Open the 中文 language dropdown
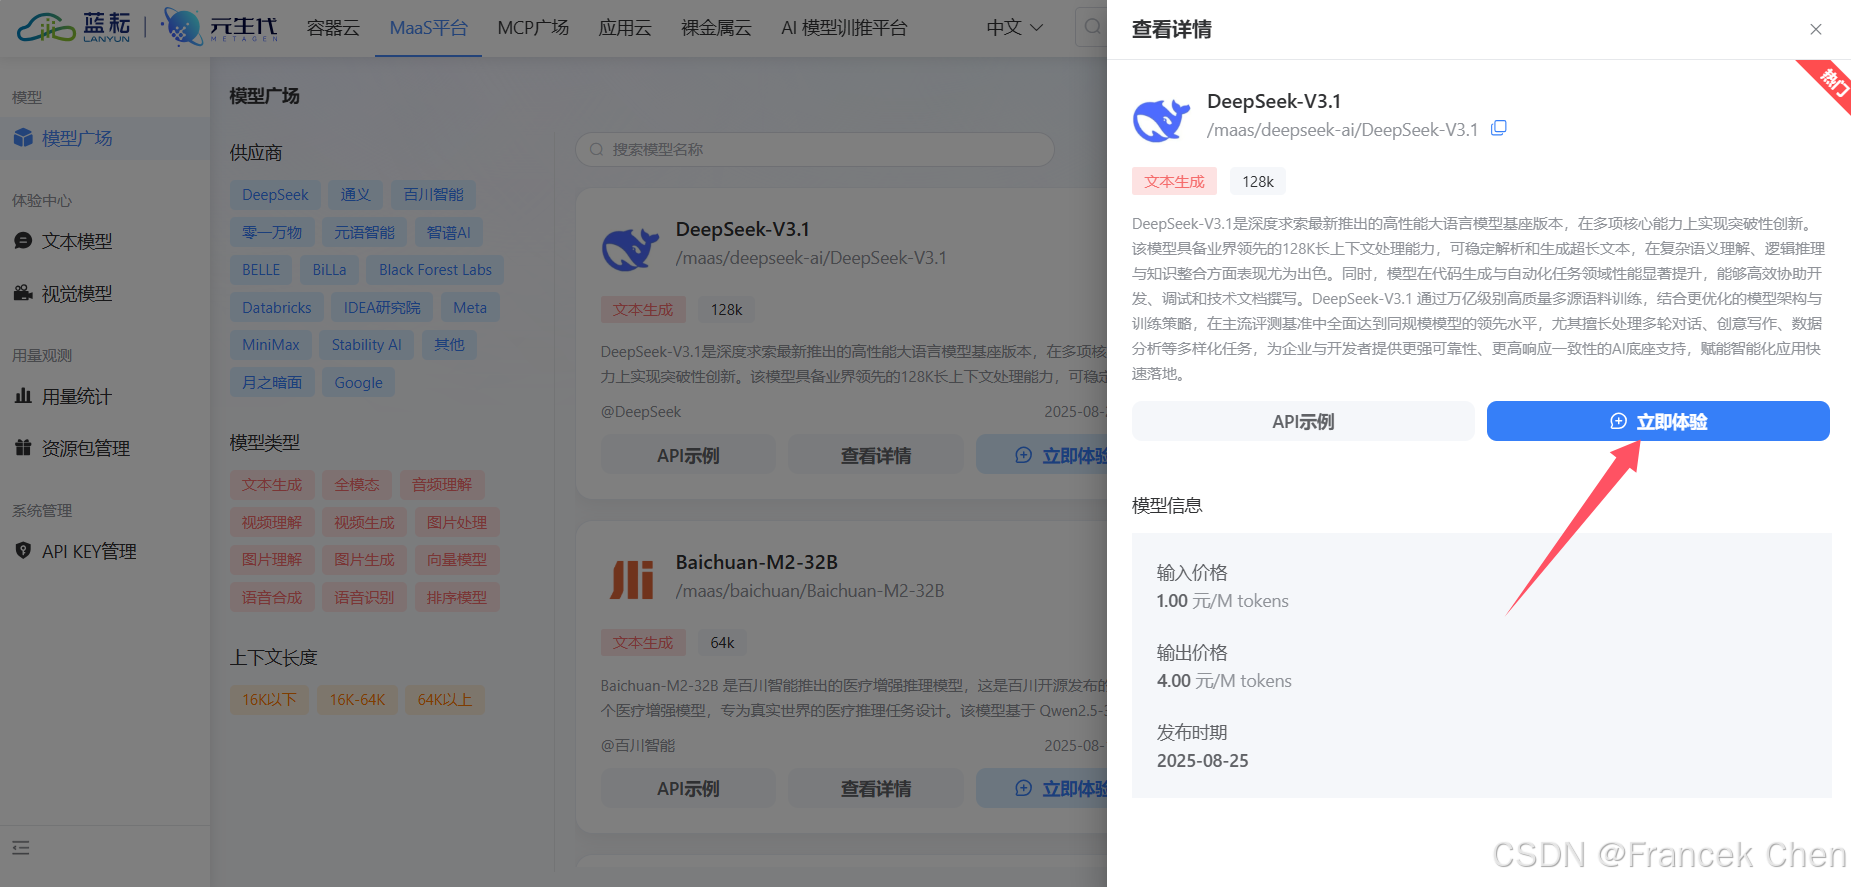Viewport: 1851px width, 887px height. (x=1014, y=28)
